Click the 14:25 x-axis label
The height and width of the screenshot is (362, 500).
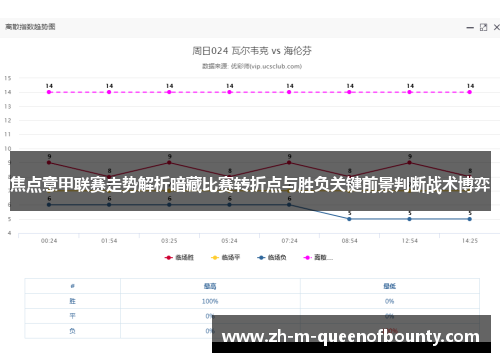(470, 241)
